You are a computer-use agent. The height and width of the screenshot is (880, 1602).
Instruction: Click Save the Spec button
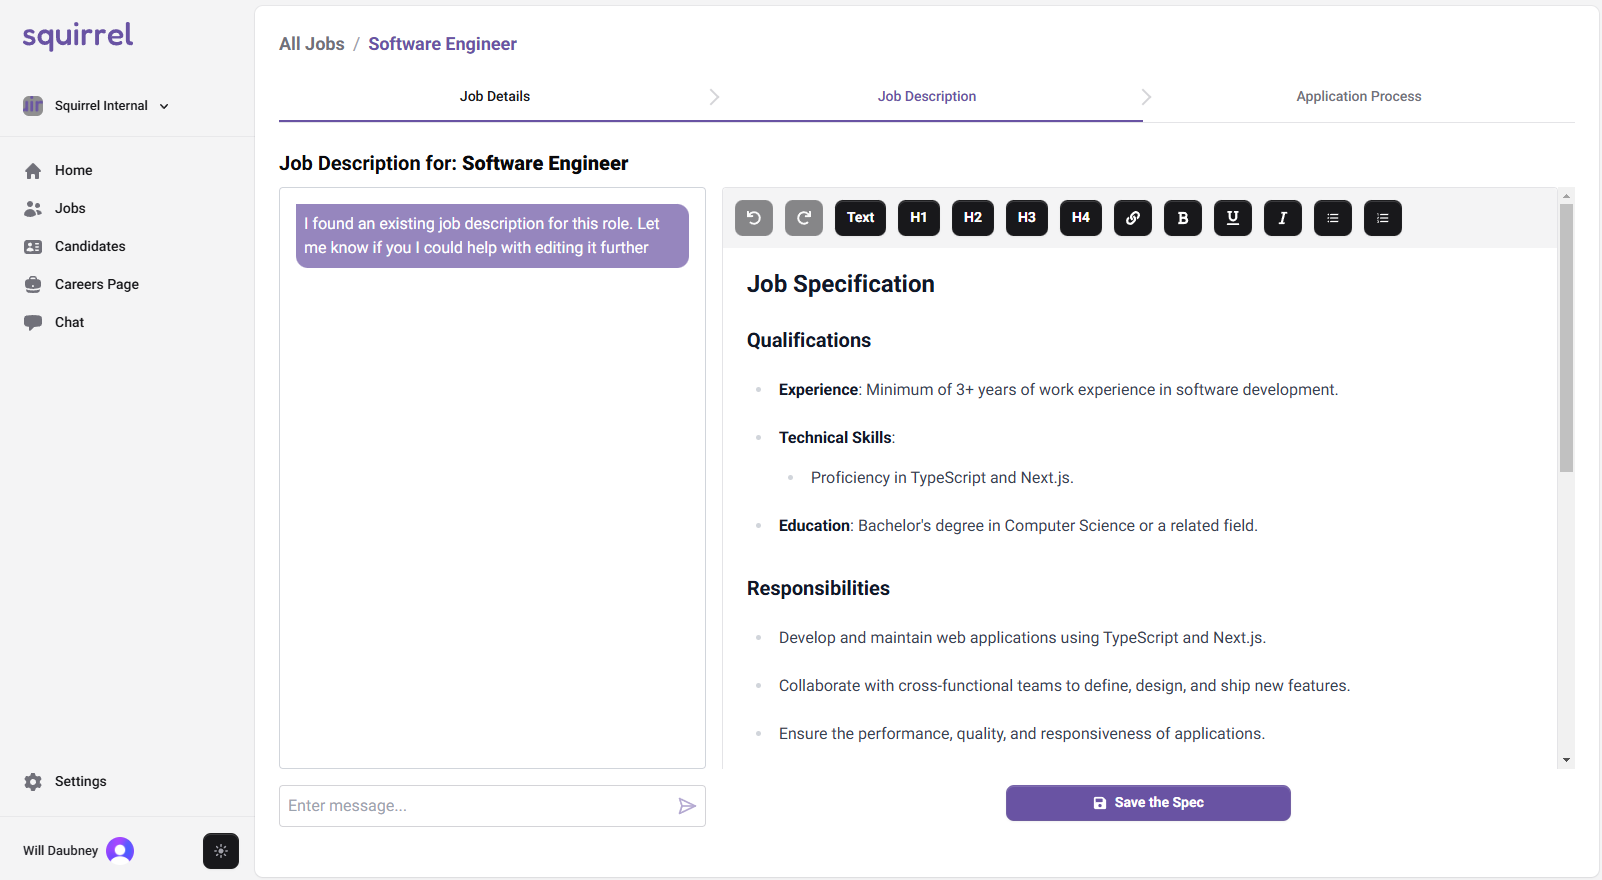click(x=1148, y=803)
